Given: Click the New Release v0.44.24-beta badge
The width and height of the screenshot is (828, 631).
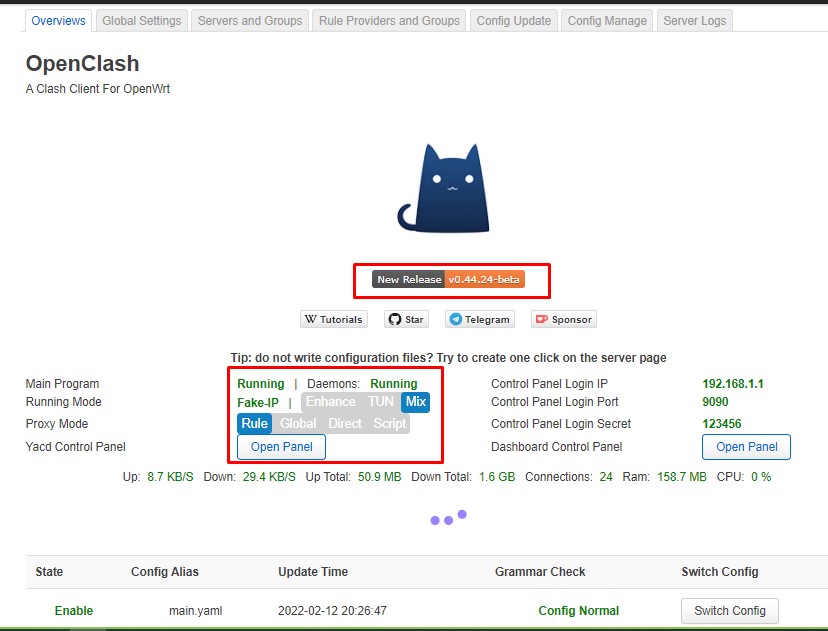Looking at the screenshot, I should [x=448, y=279].
